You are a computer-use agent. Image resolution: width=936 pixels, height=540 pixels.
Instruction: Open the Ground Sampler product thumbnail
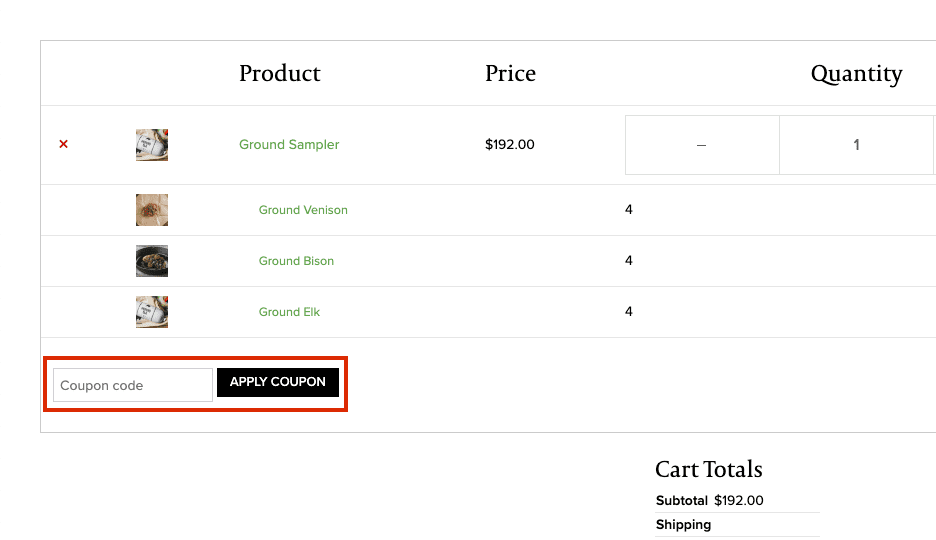[152, 145]
